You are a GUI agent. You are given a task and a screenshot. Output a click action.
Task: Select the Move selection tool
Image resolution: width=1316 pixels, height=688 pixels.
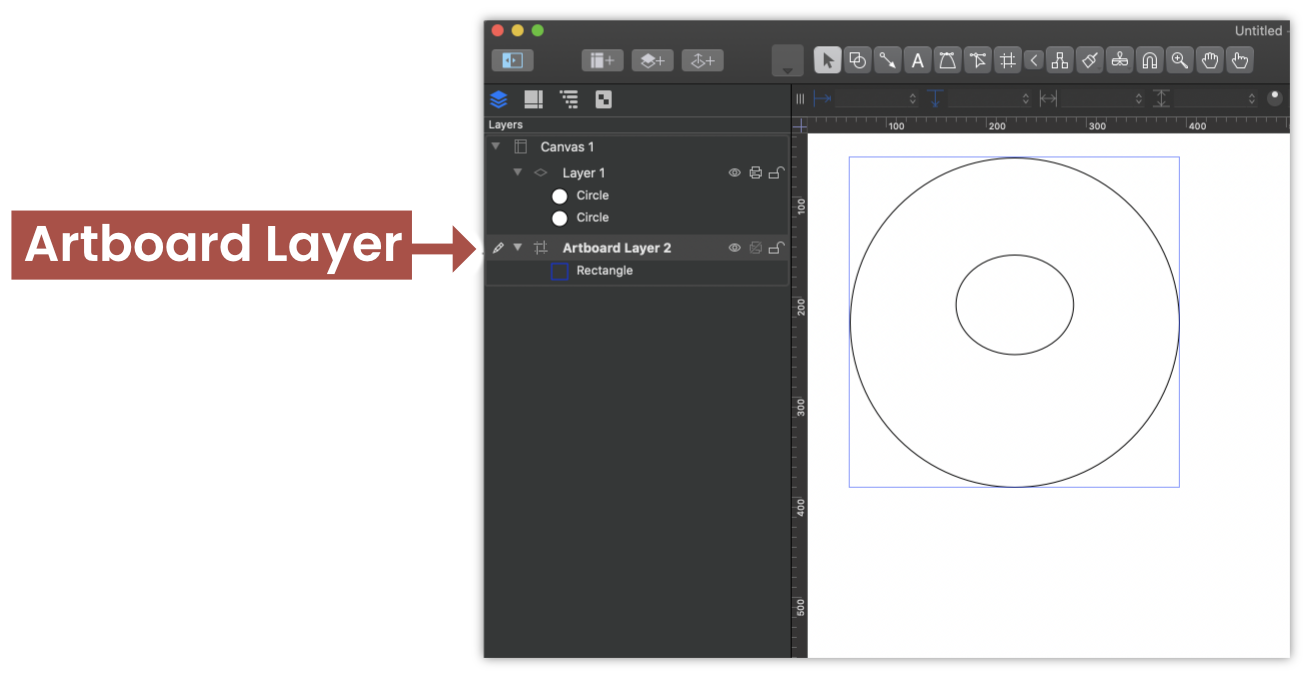tap(827, 60)
